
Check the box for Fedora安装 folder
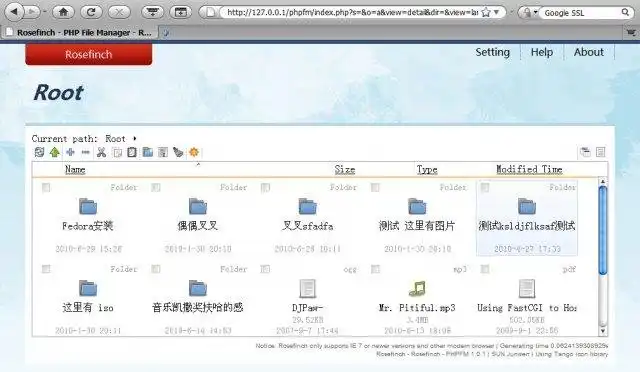tap(46, 187)
